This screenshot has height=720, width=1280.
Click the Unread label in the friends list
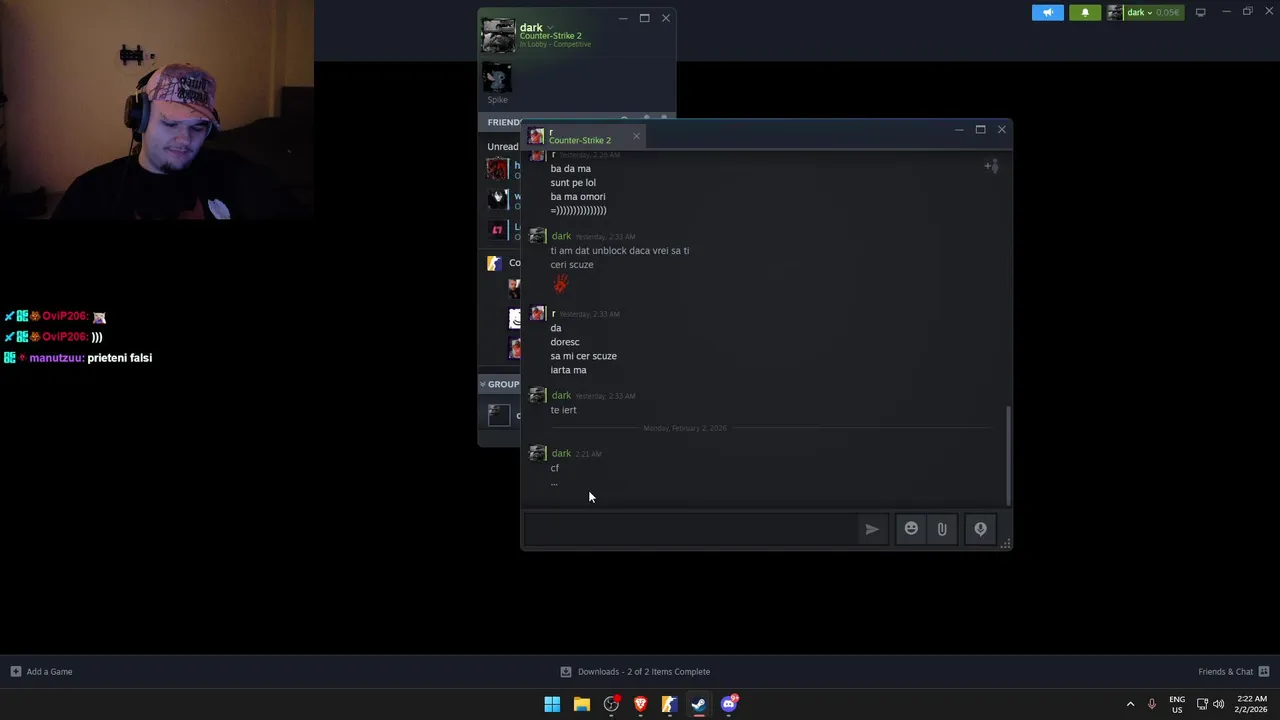tap(503, 147)
